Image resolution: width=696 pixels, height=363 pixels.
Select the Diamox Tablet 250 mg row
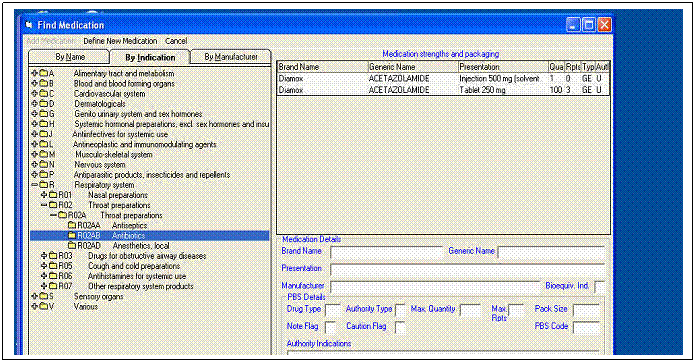[443, 90]
